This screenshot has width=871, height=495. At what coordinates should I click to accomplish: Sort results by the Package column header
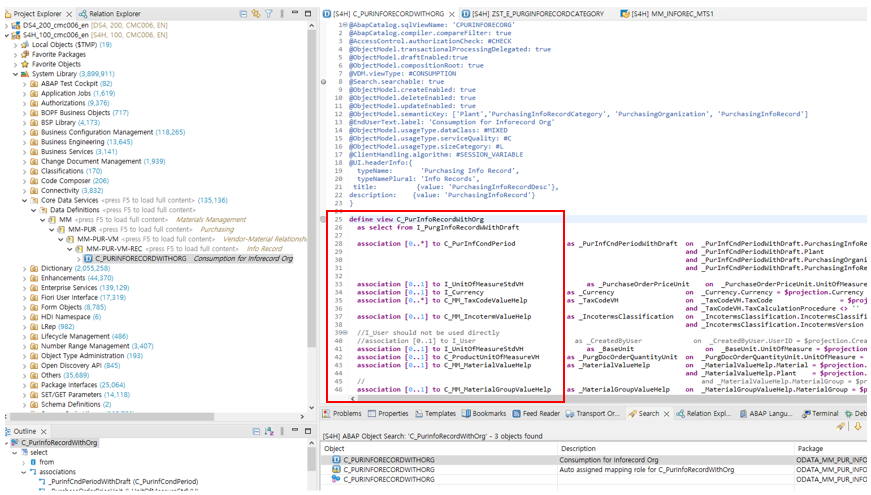pyautogui.click(x=830, y=448)
